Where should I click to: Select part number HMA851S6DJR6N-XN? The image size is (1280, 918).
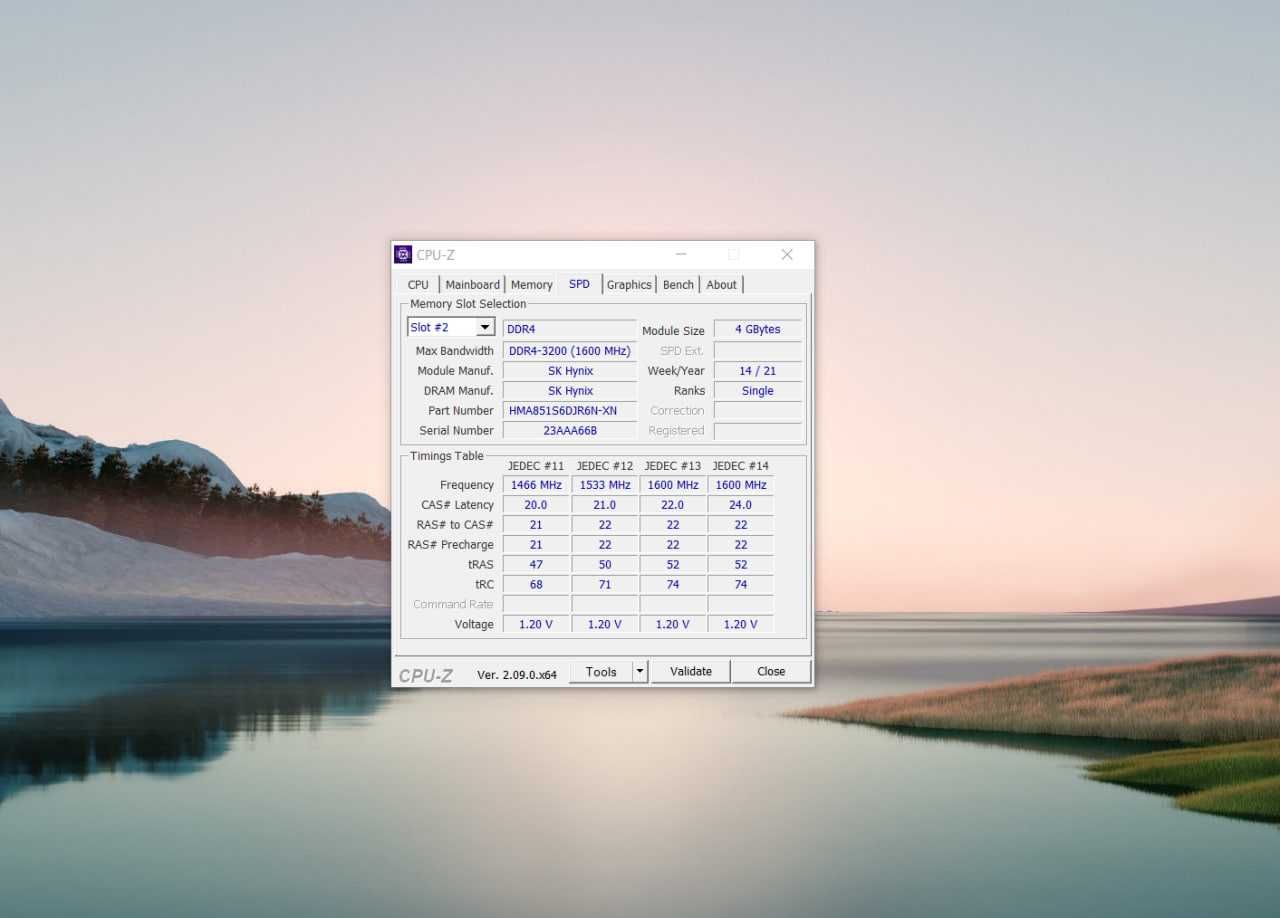[569, 411]
